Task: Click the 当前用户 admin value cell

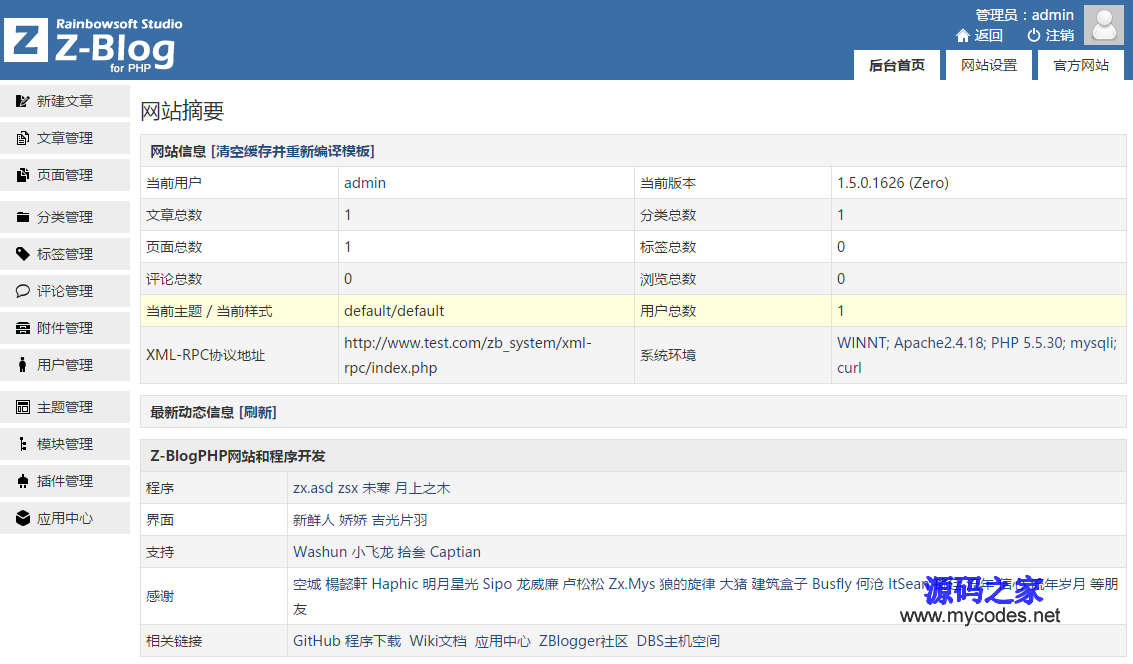Action: [x=486, y=183]
